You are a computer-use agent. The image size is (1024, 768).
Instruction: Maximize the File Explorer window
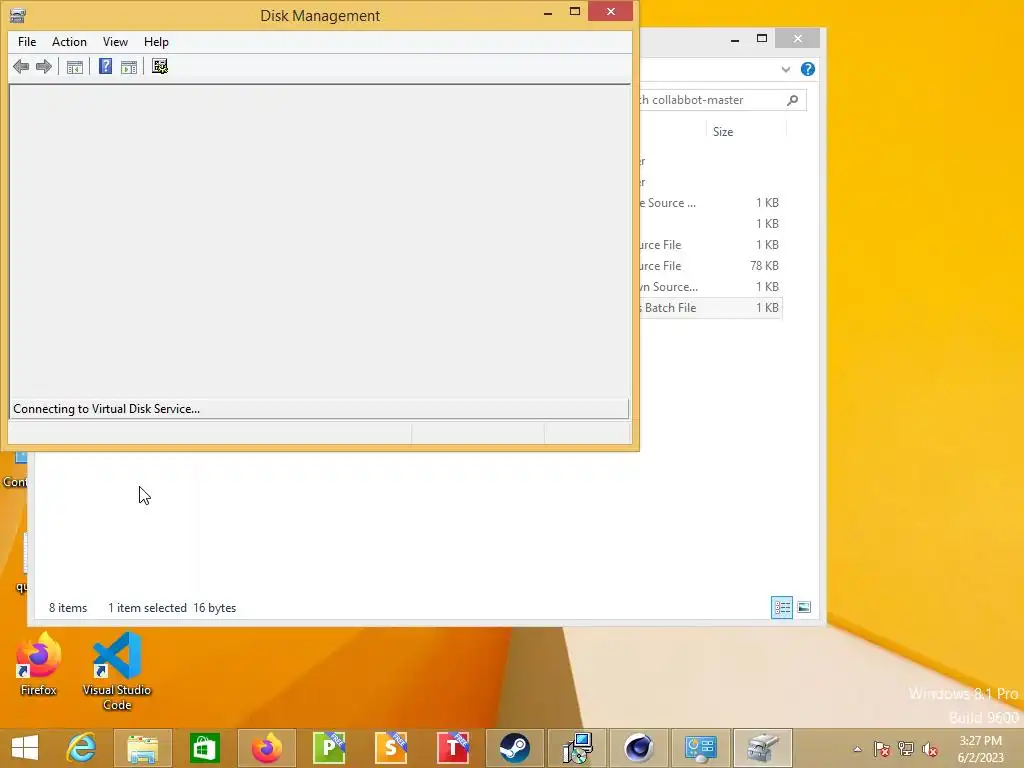[761, 39]
